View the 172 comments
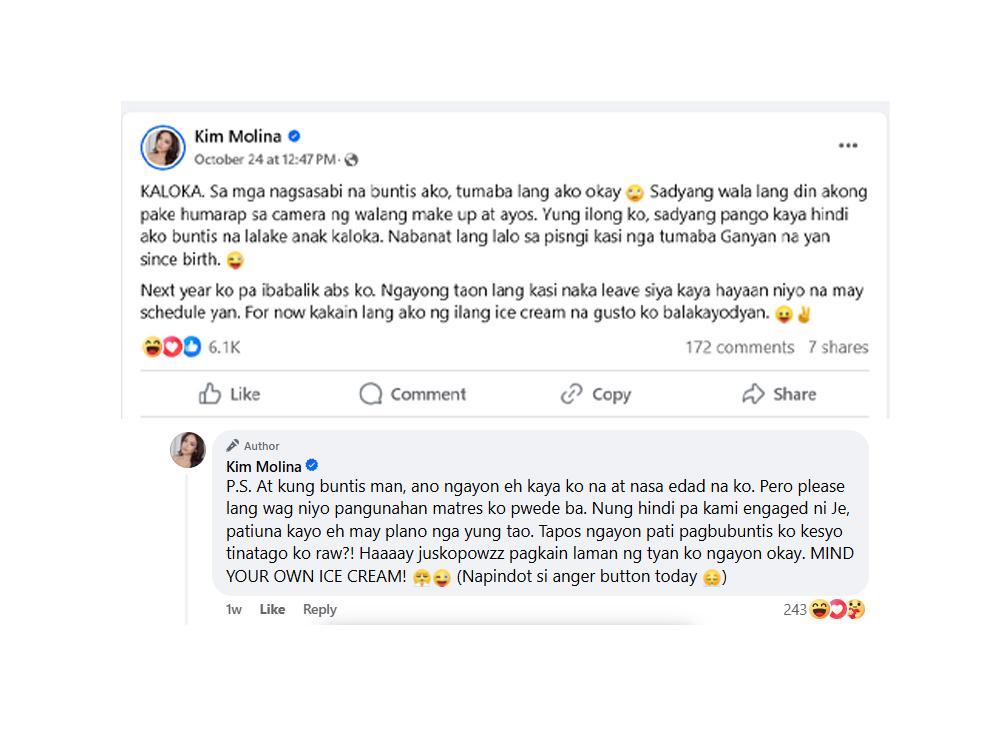 [740, 347]
